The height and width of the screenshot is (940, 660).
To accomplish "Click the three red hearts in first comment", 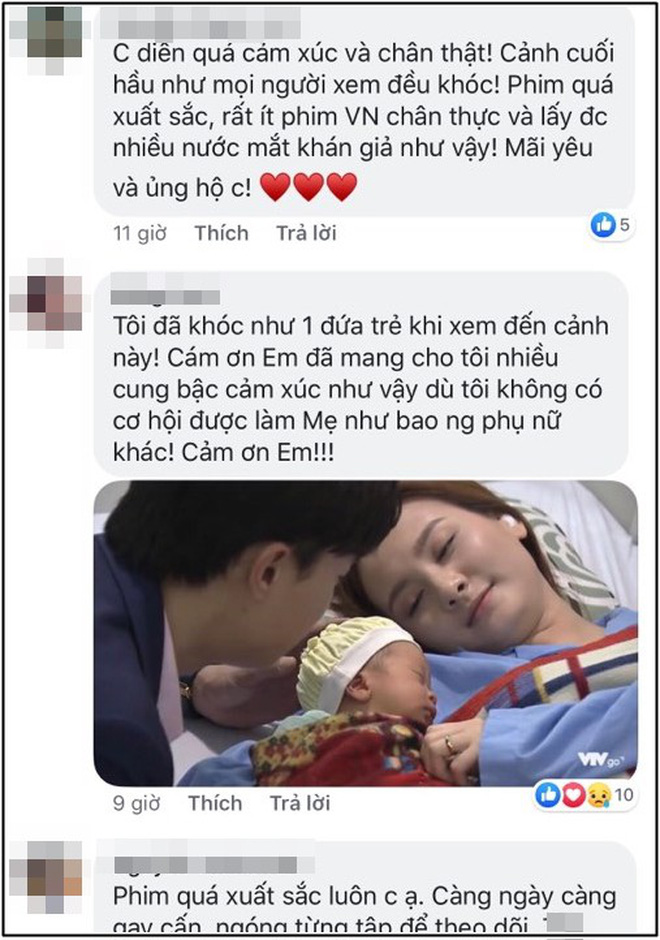I will (309, 186).
